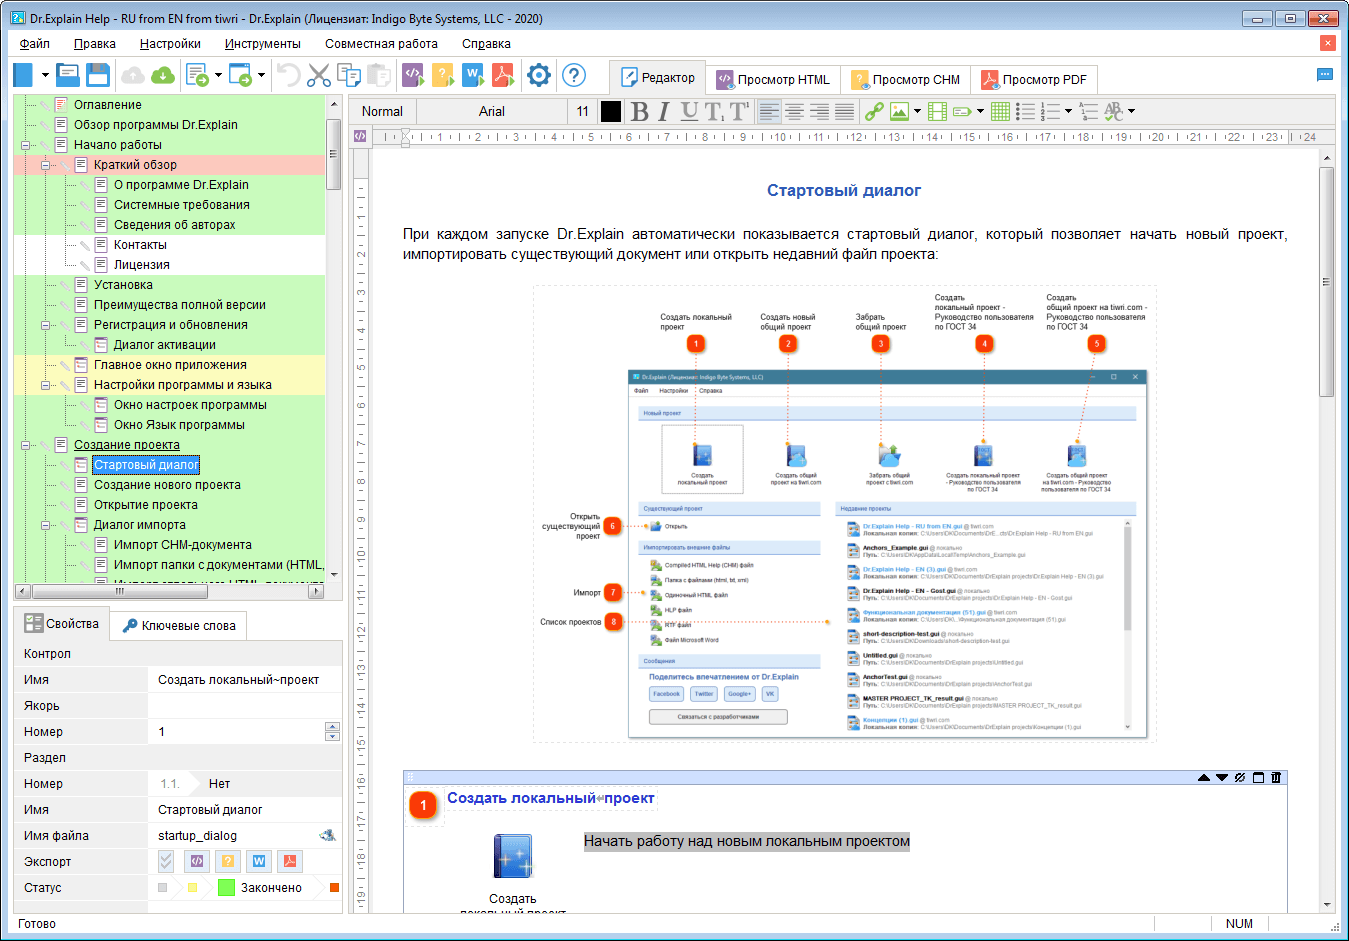Toggle HTML export in the Экспорт row

197,861
